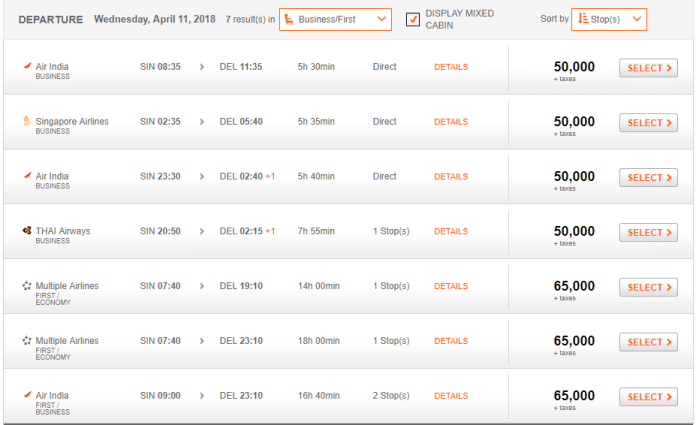Click 'DEL 11:35' arrival time
696x425 pixels.
click(x=241, y=67)
